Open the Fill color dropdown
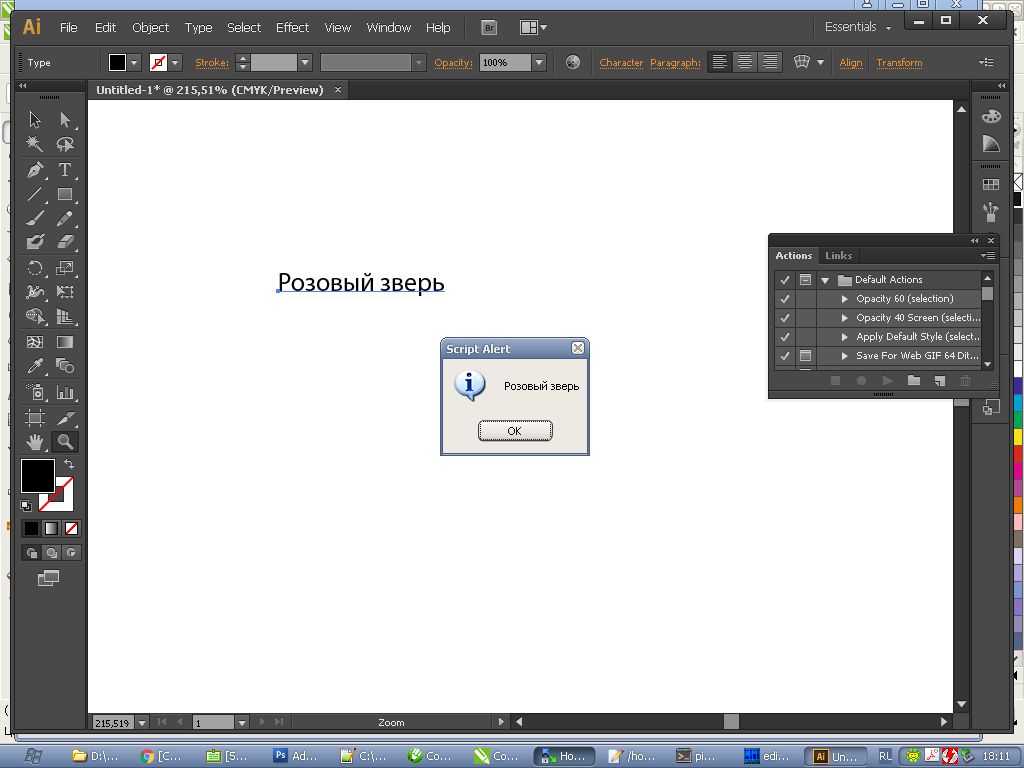Image resolution: width=1024 pixels, height=768 pixels. coord(134,63)
